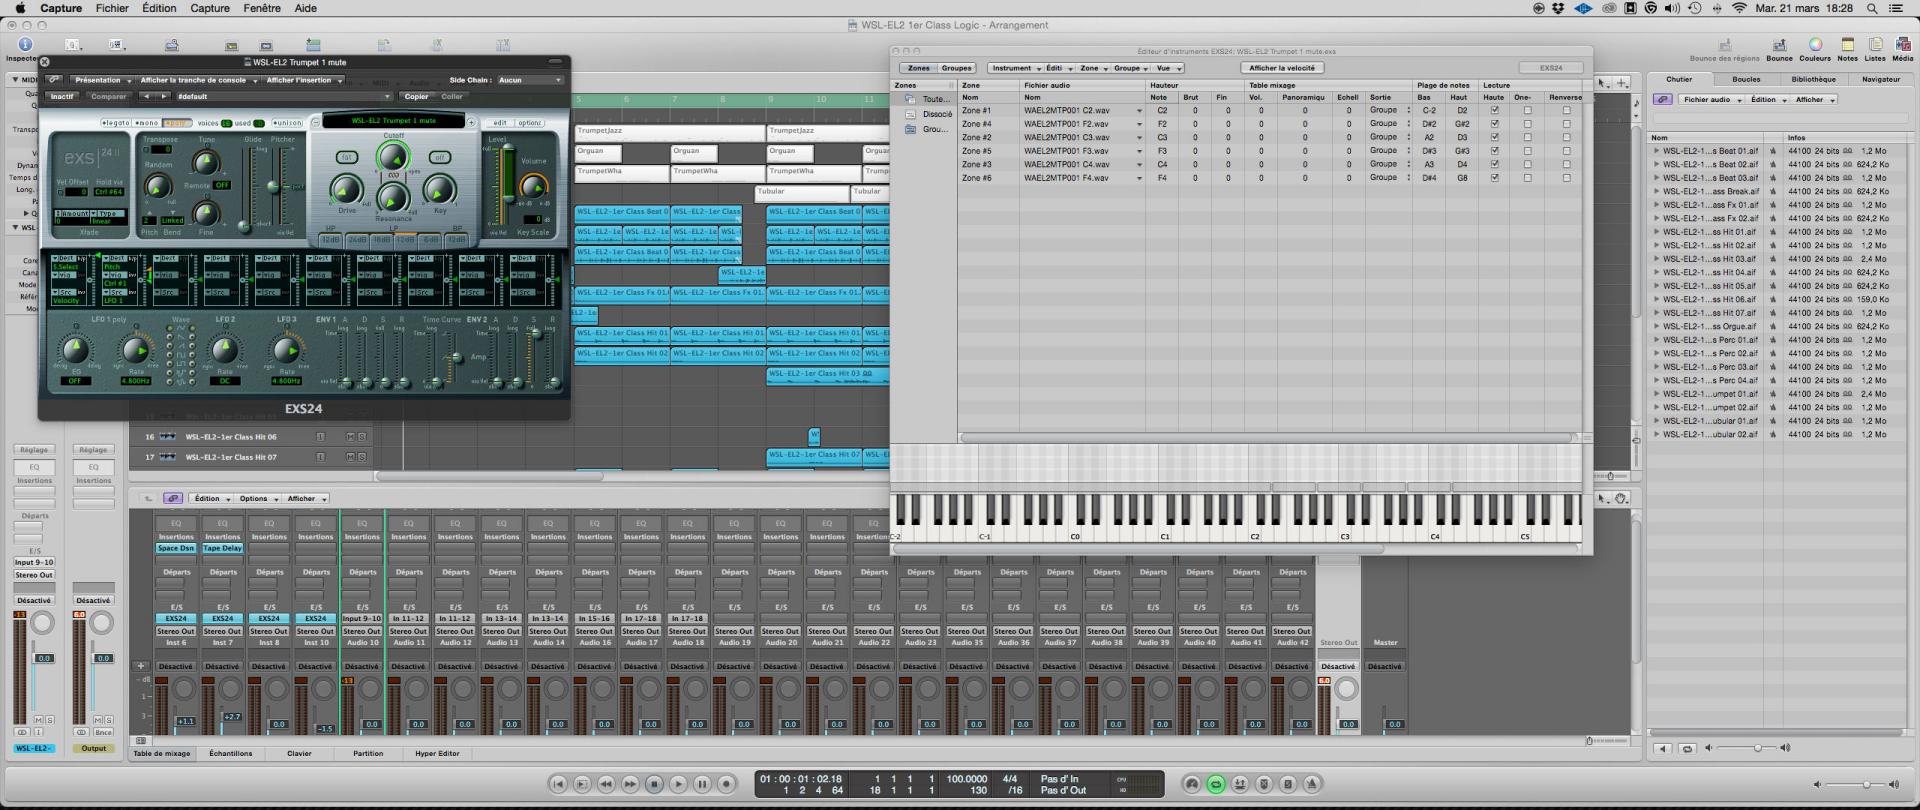Click the transport Pause button
The width and height of the screenshot is (1920, 810).
(702, 784)
